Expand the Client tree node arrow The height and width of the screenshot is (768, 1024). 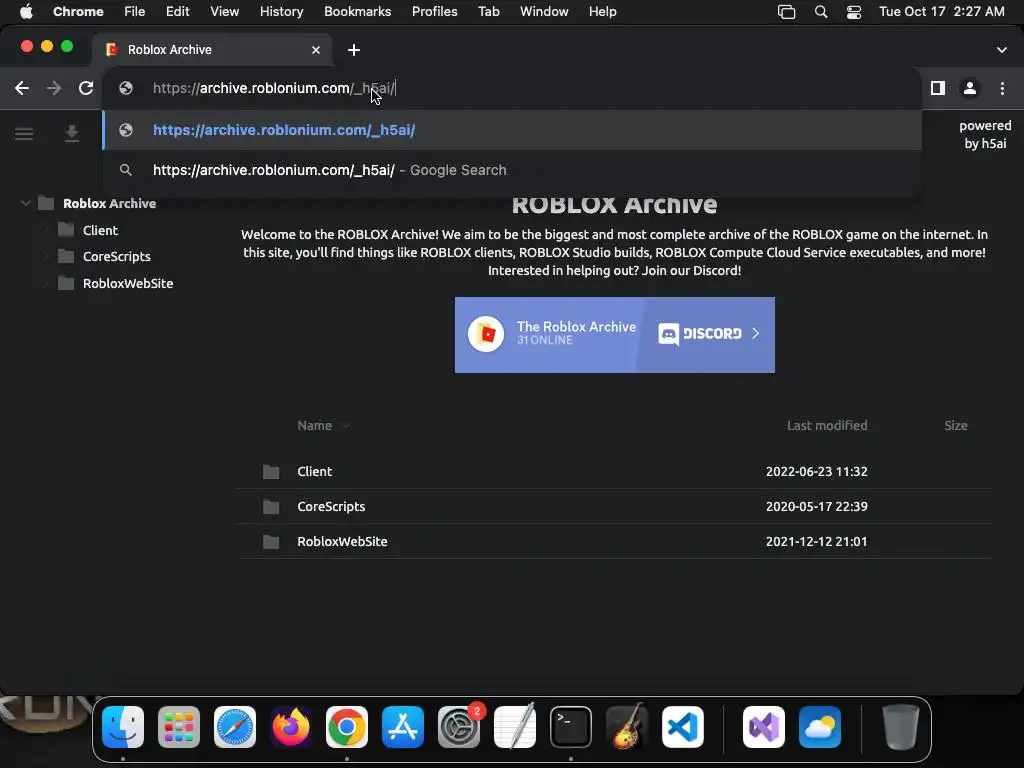[x=46, y=230]
